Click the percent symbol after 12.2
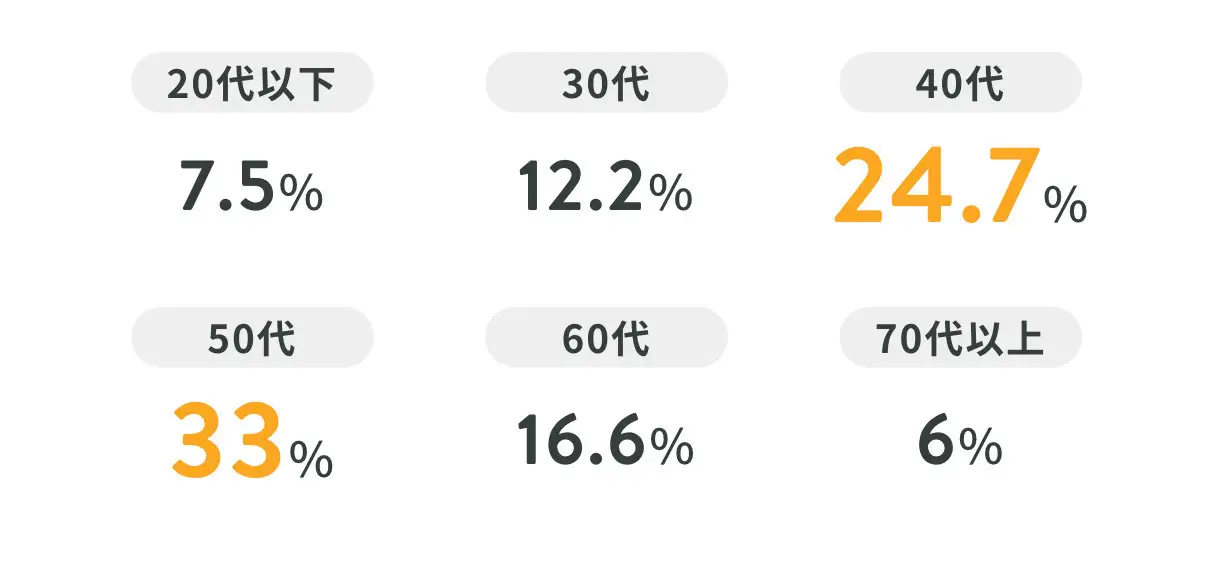This screenshot has height=580, width=1214. (671, 194)
